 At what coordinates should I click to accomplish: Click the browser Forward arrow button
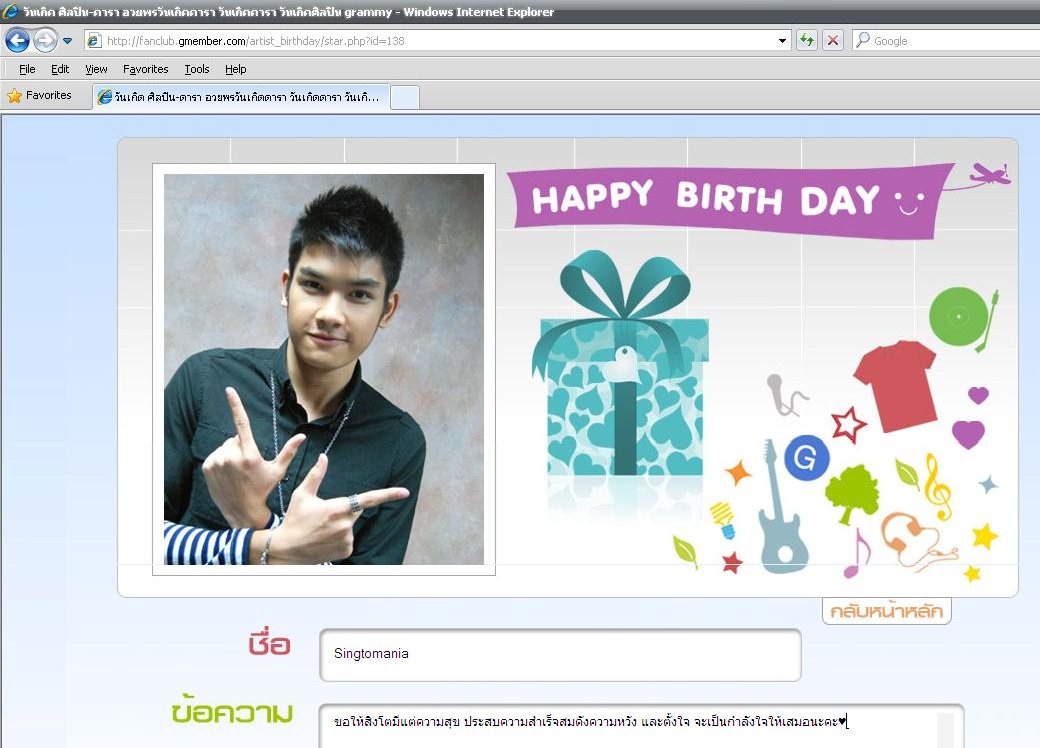45,40
